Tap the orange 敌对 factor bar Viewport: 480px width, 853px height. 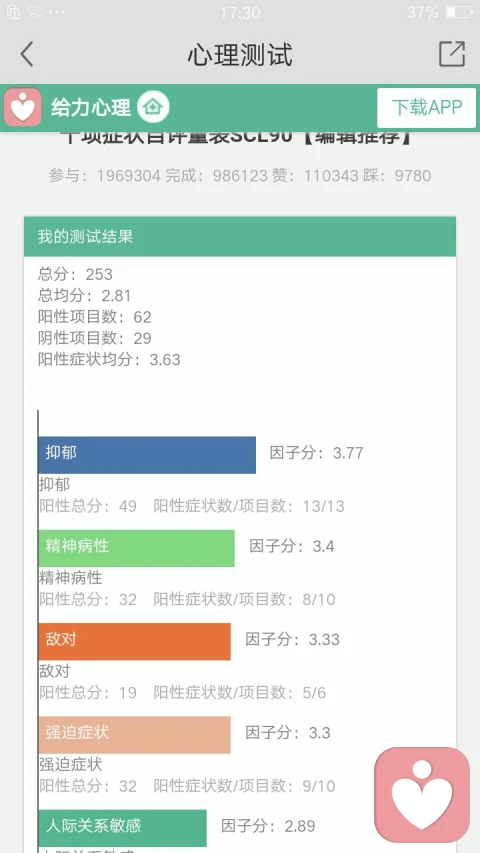[134, 641]
